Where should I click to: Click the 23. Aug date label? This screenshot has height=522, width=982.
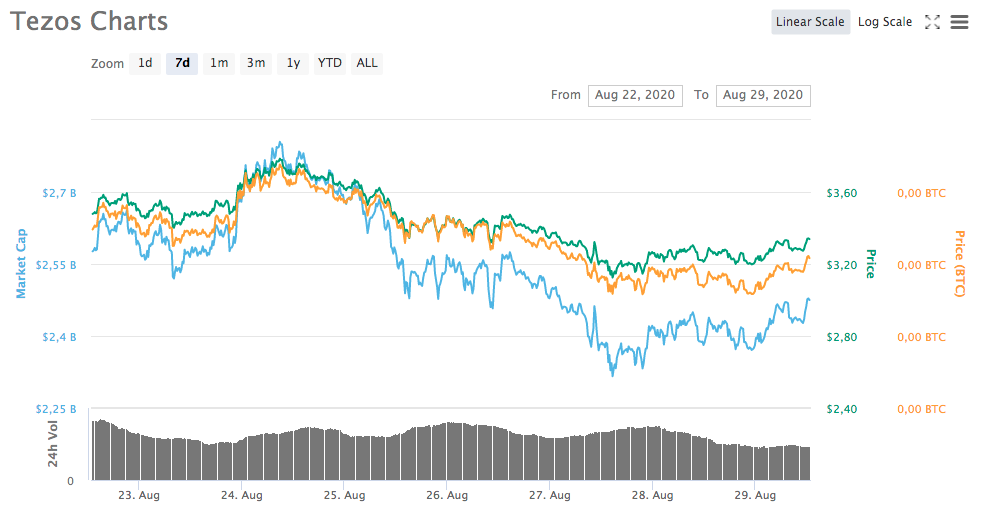point(138,495)
